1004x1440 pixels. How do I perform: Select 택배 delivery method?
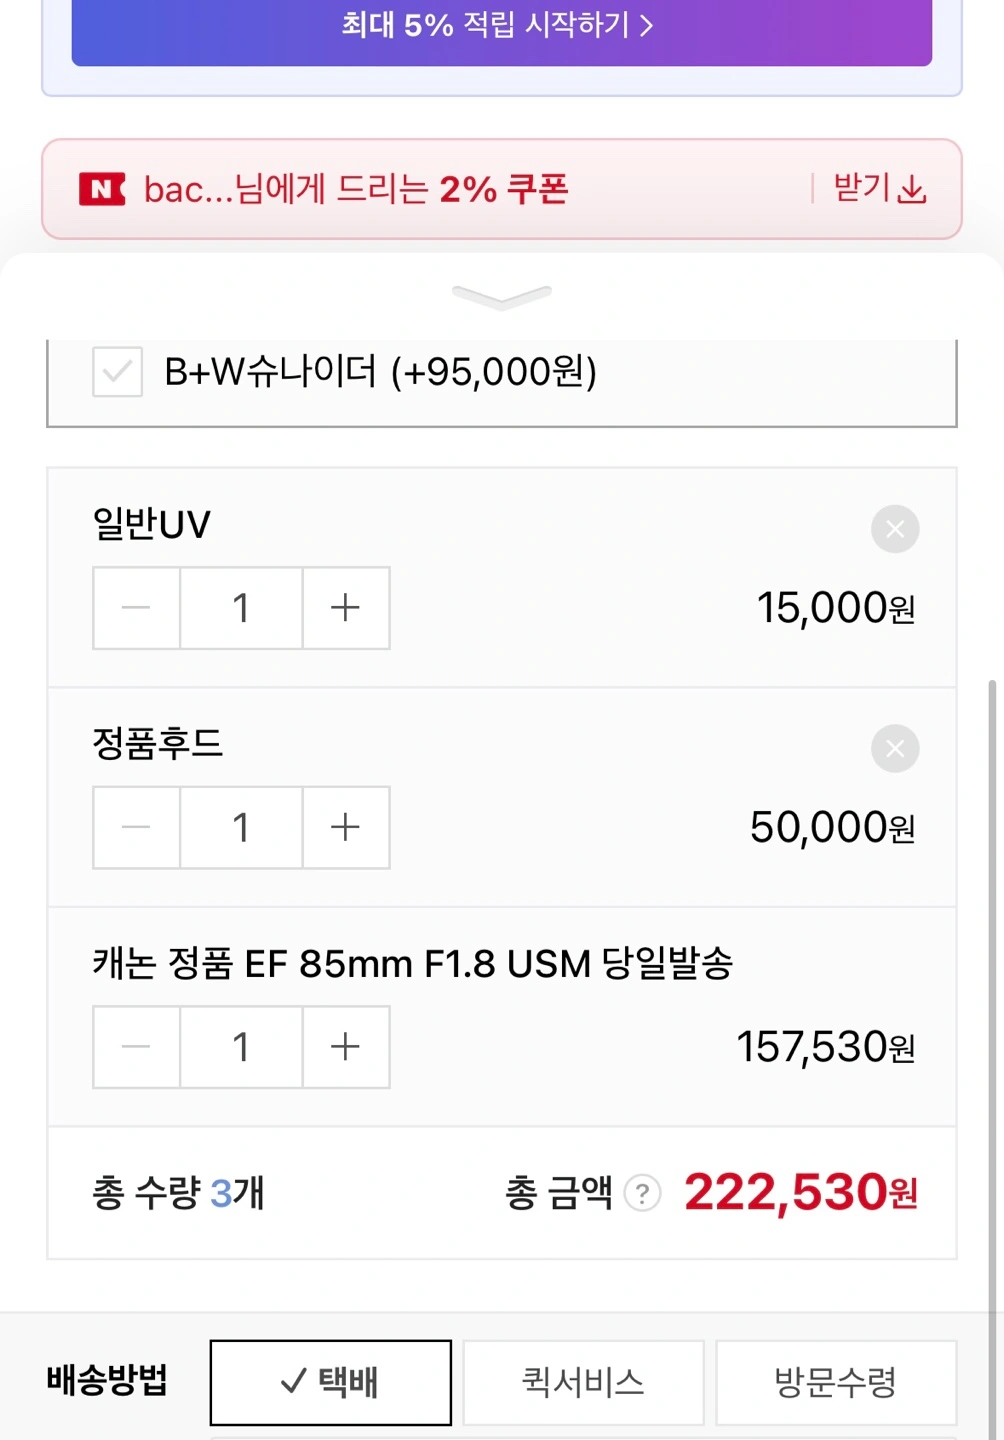[x=330, y=1382]
